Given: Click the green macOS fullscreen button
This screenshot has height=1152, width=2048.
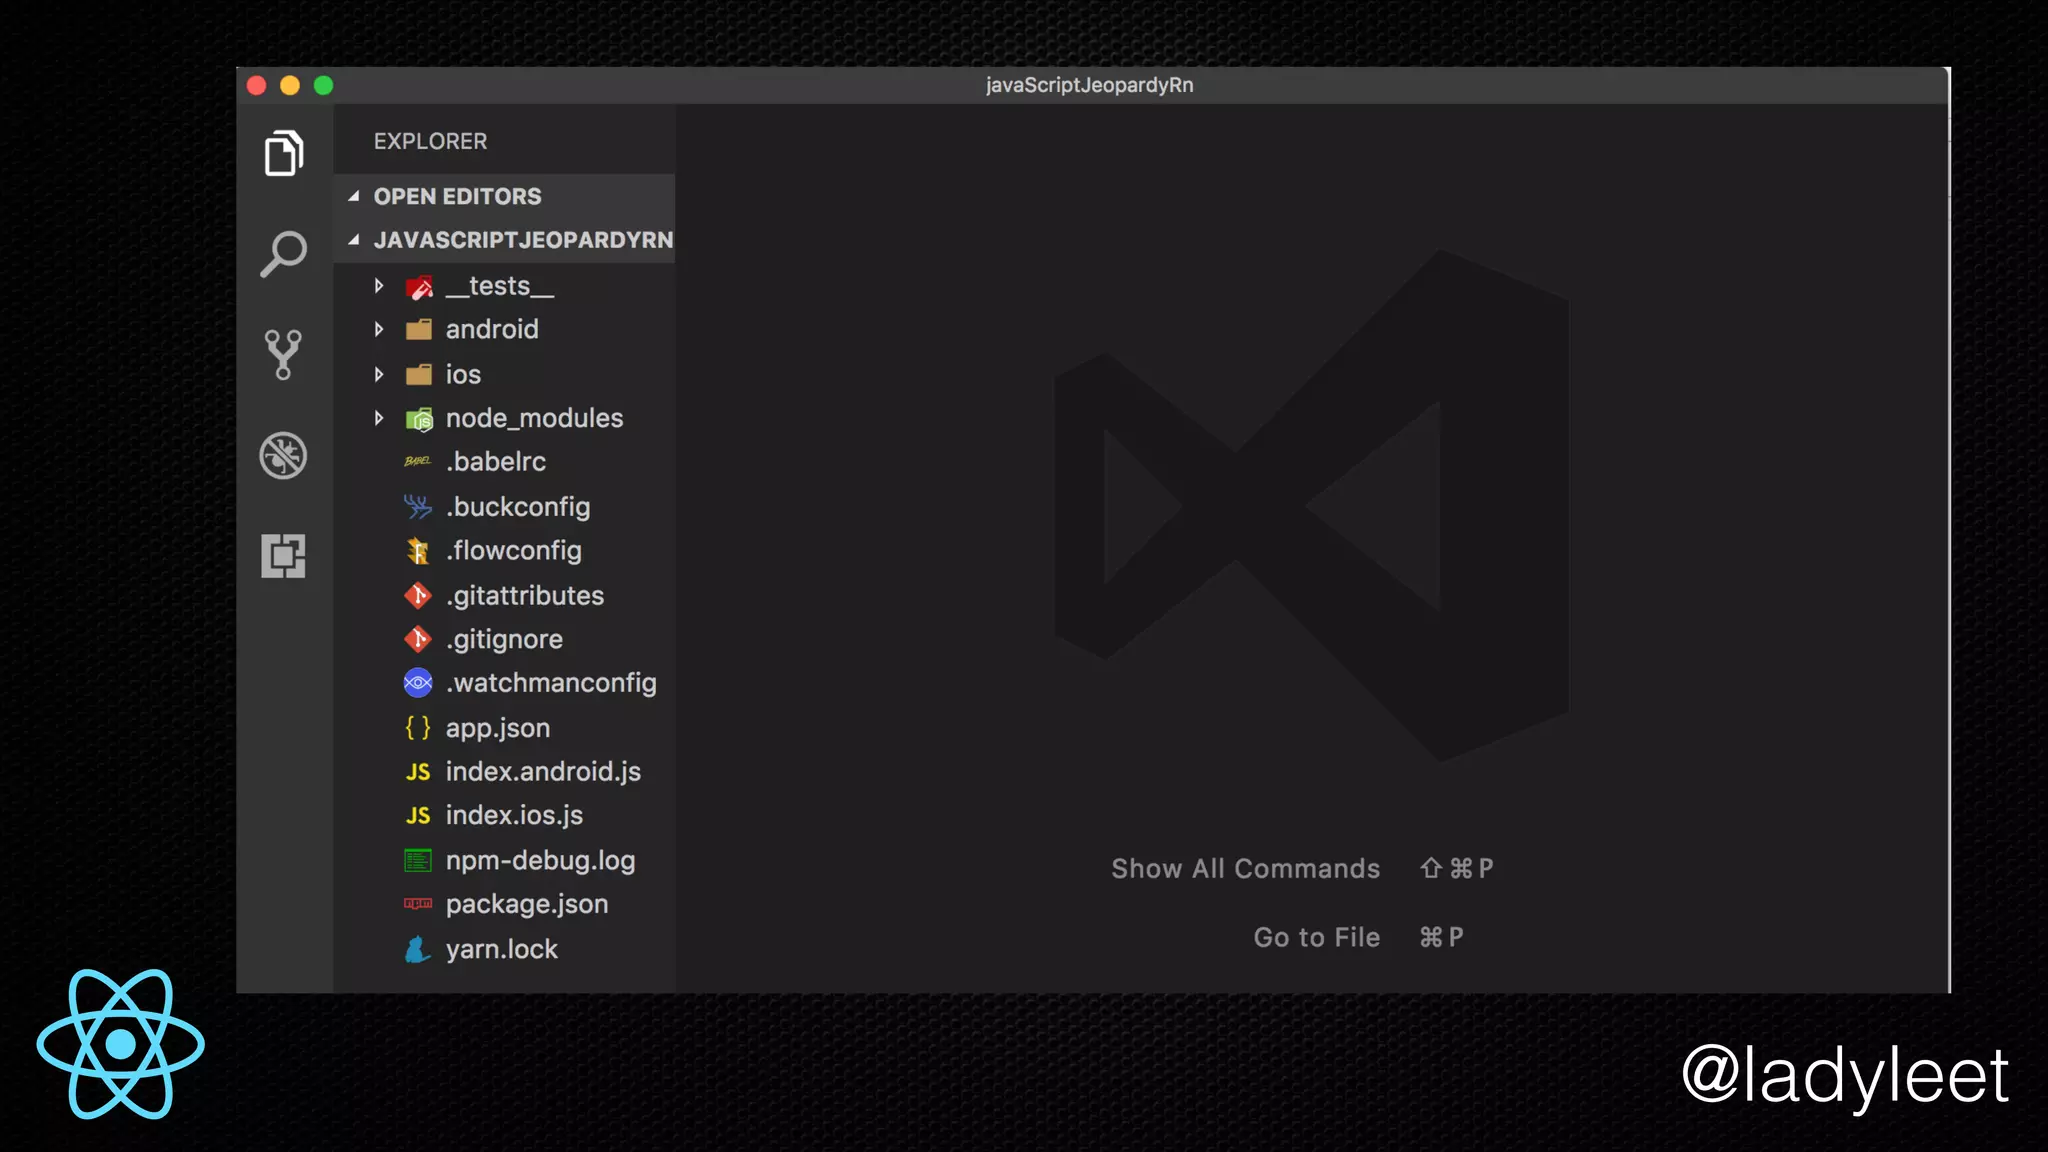Looking at the screenshot, I should click(323, 86).
